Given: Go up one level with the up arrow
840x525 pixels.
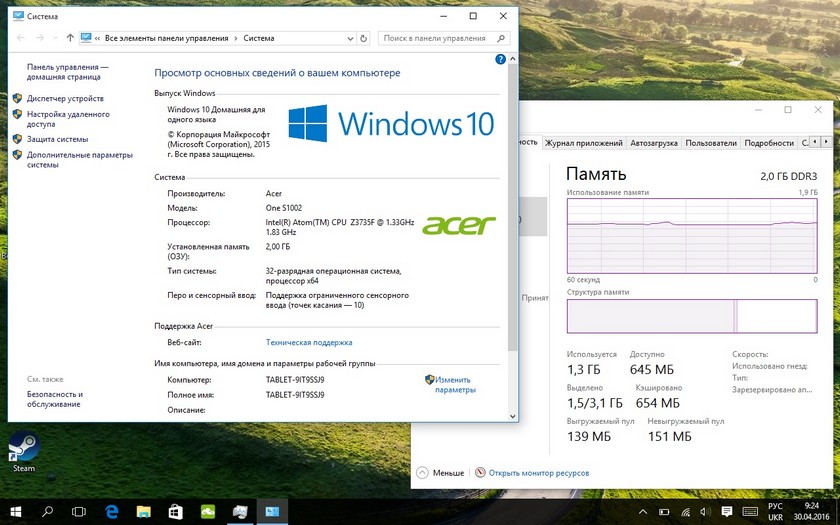Looking at the screenshot, I should pos(70,38).
